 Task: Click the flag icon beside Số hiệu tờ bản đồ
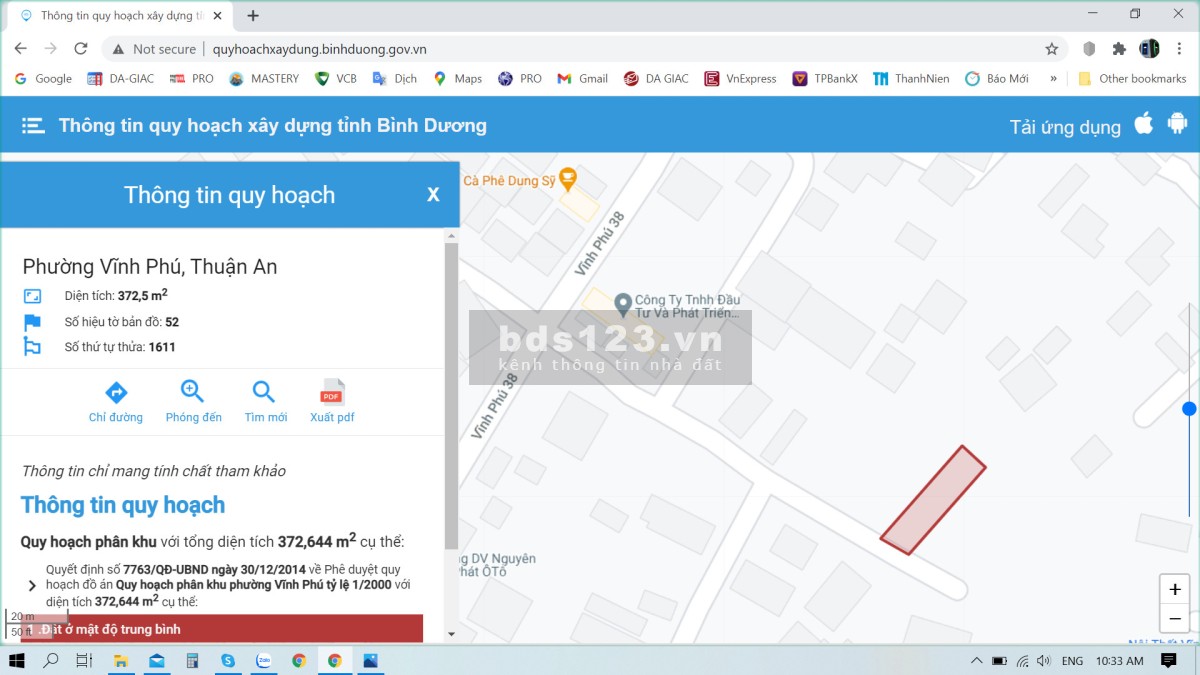tap(32, 322)
